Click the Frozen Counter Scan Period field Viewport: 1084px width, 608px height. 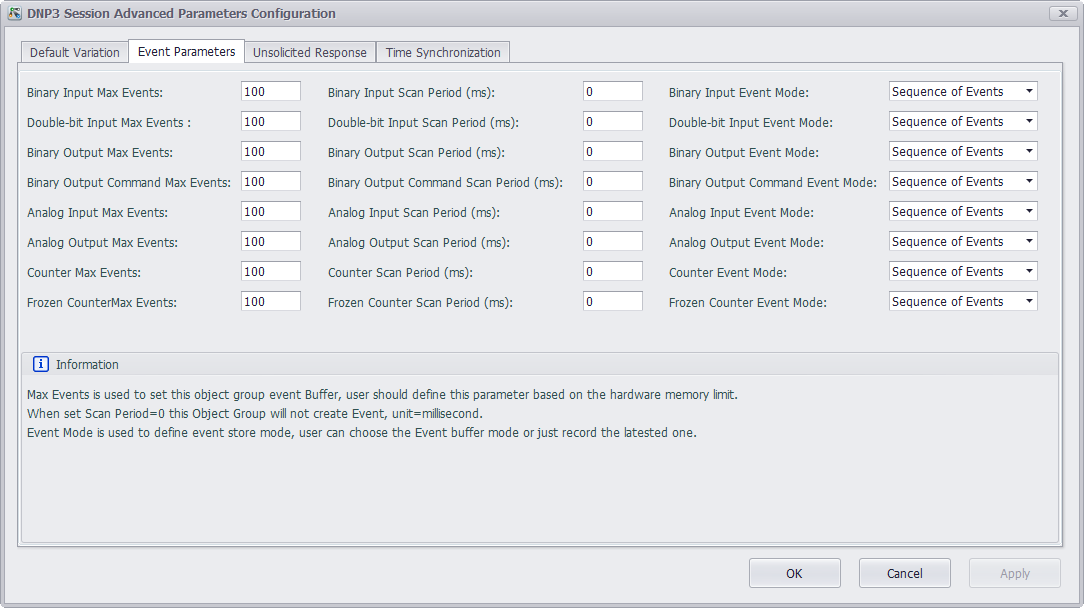612,302
